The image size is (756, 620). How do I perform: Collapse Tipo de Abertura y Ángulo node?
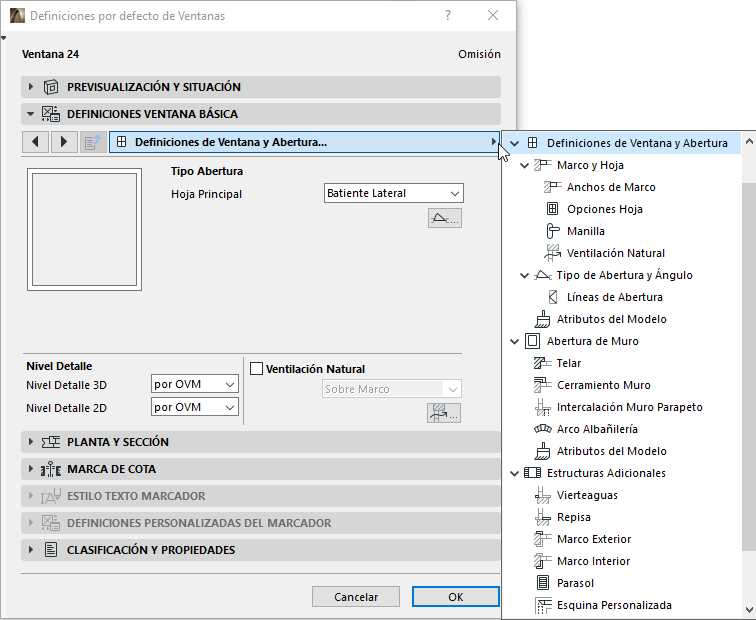pos(525,275)
